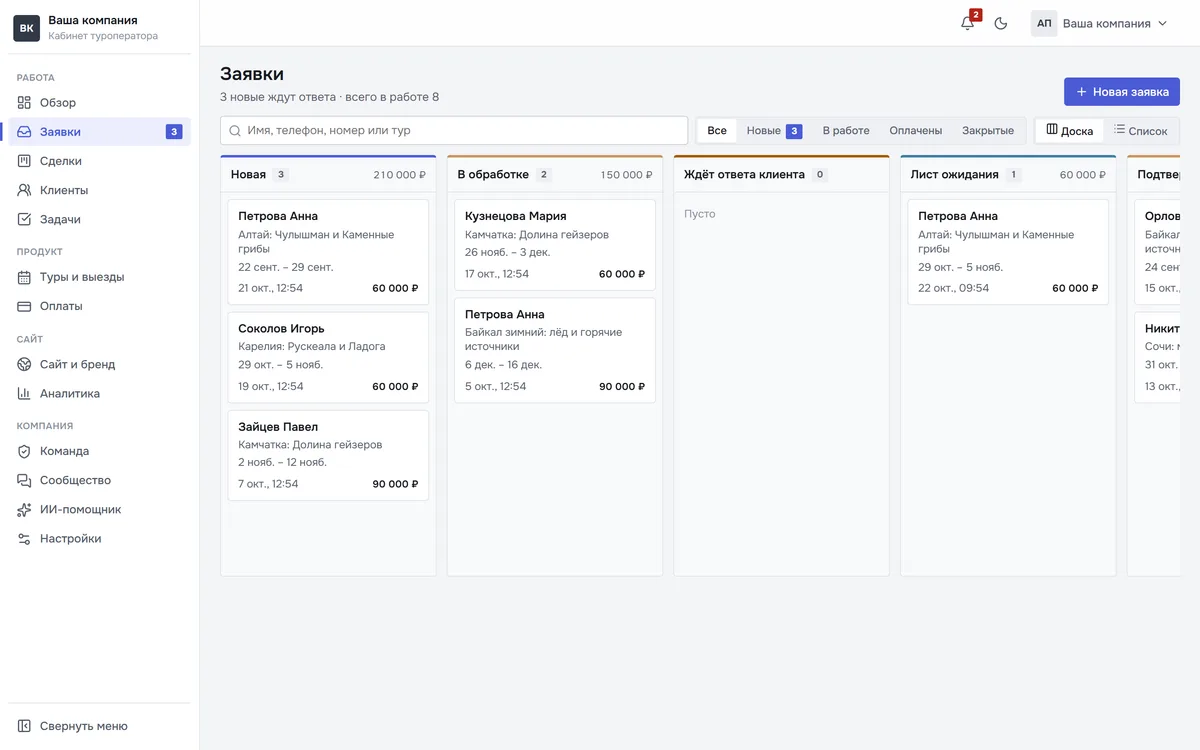Open Петрова Анна card in Лист ожидания
Image resolution: width=1200 pixels, height=750 pixels.
coord(1008,252)
